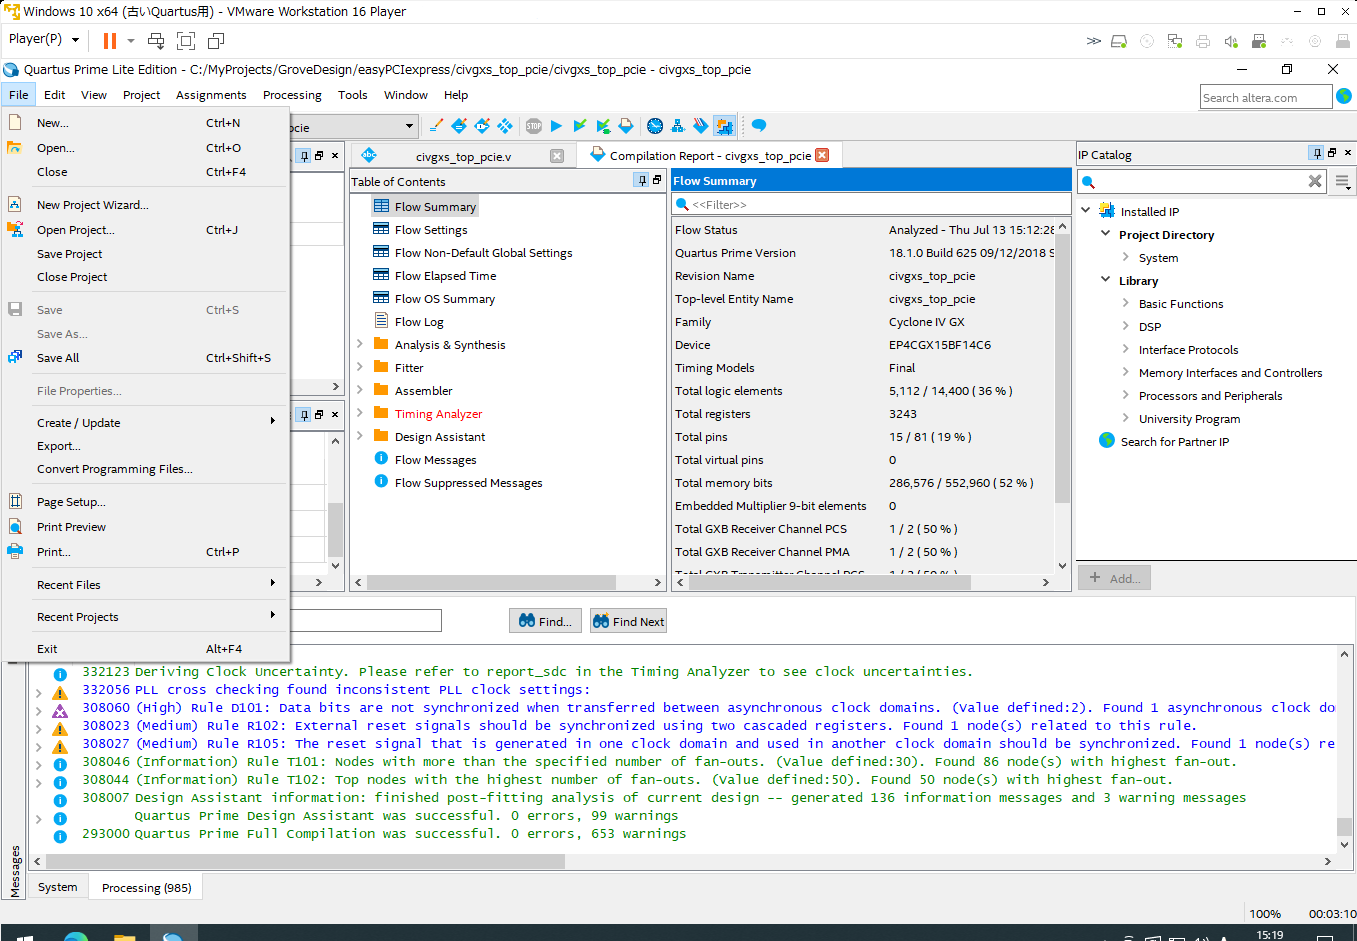1357x941 pixels.
Task: Launch Timing Analyzer clock icon in toolbar
Action: tap(655, 126)
